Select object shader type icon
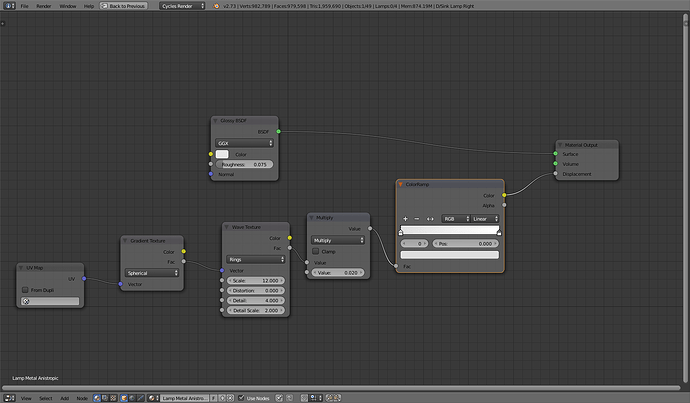This screenshot has height=403, width=690. tap(124, 398)
